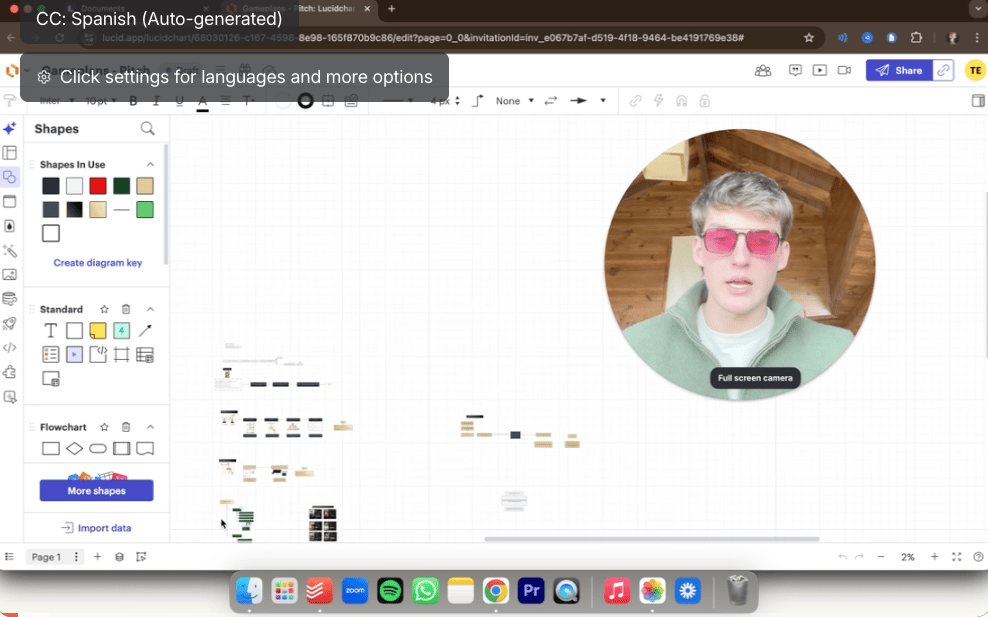Pick the dark green swatch in Shapes In Use

point(122,186)
